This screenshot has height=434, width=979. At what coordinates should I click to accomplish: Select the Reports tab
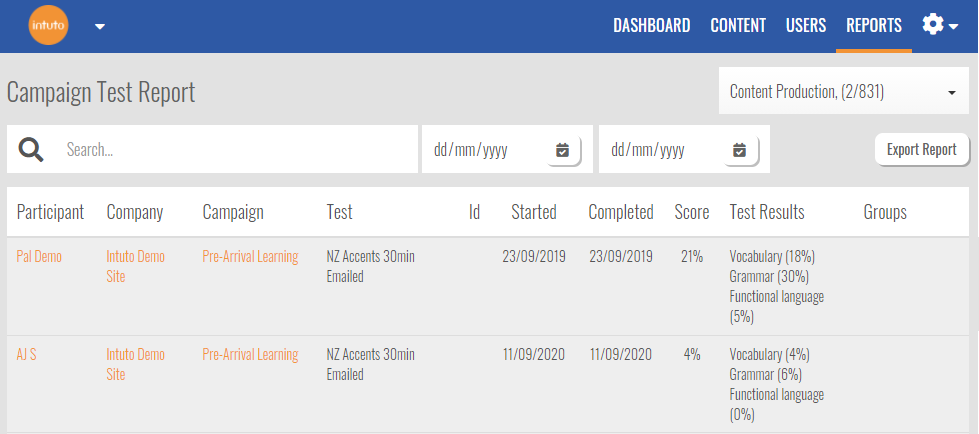873,26
